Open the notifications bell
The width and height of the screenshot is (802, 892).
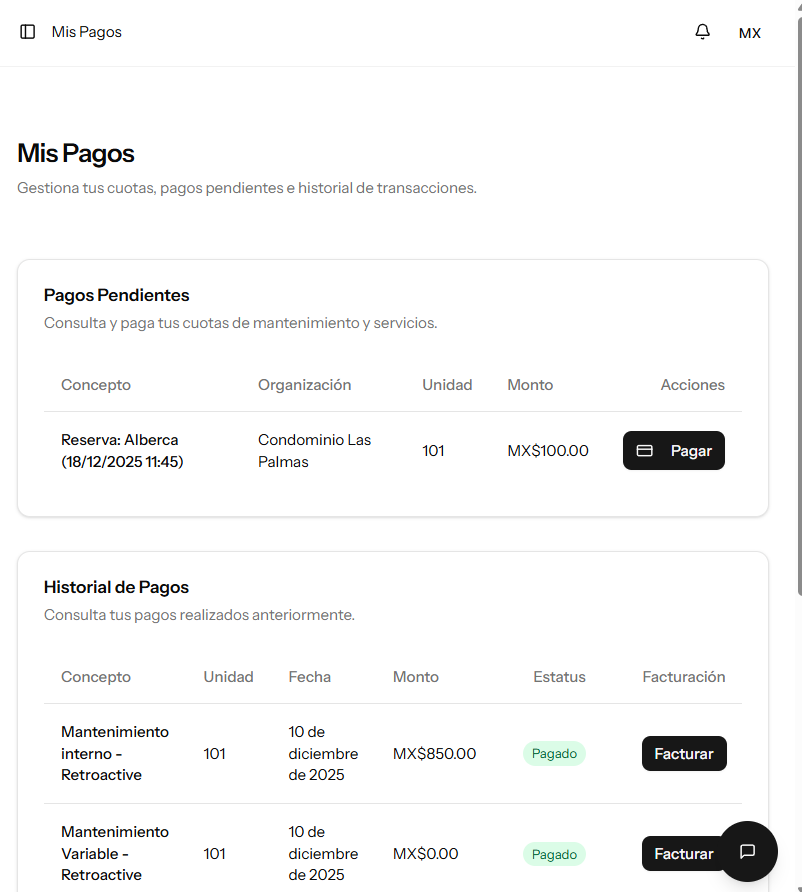point(703,32)
